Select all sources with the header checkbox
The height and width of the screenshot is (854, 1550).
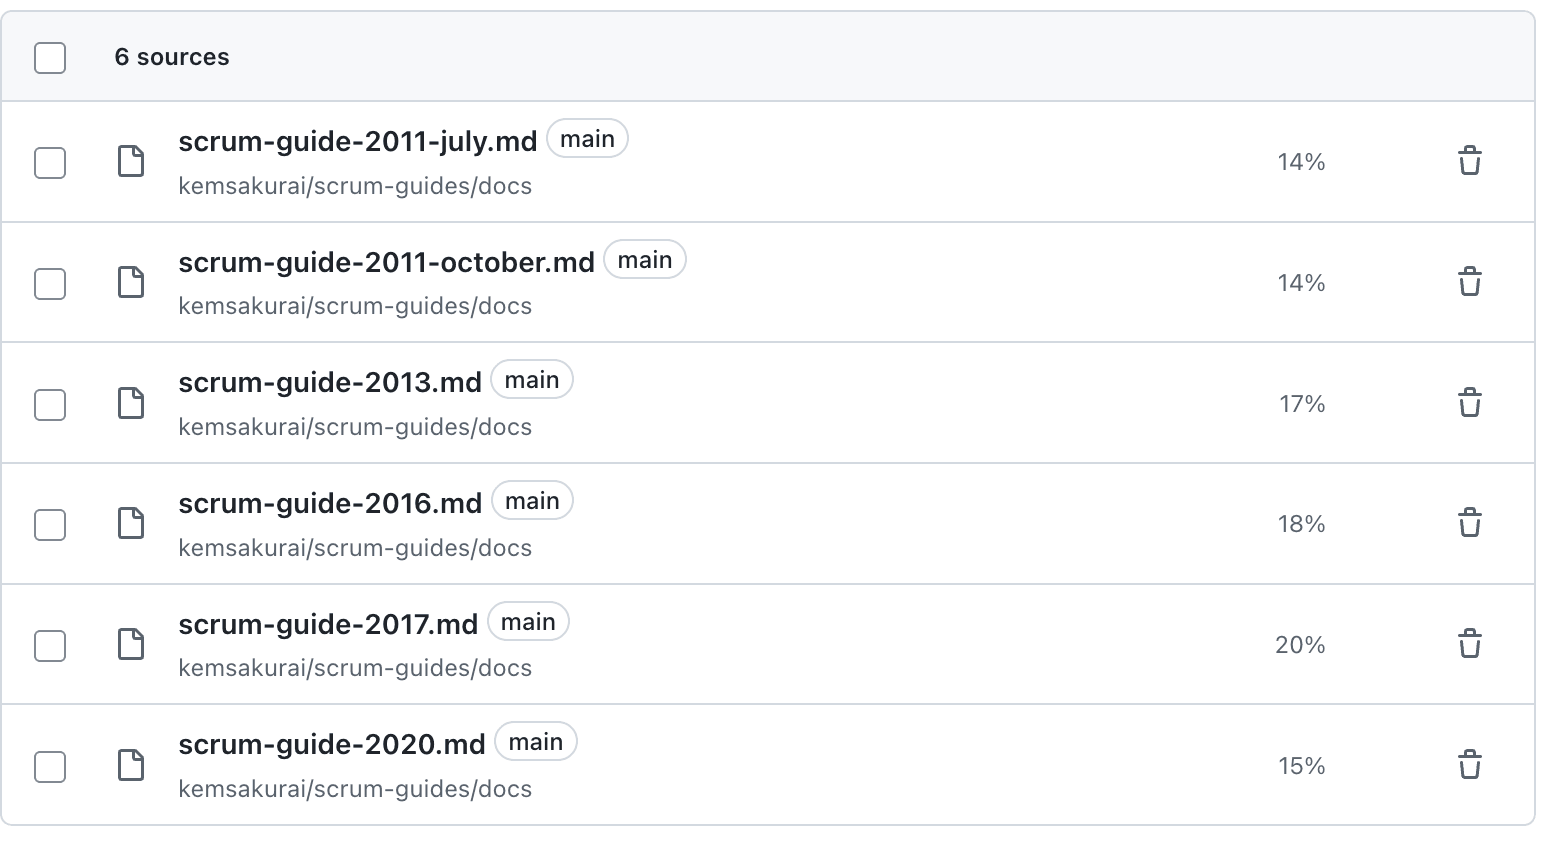click(x=49, y=58)
